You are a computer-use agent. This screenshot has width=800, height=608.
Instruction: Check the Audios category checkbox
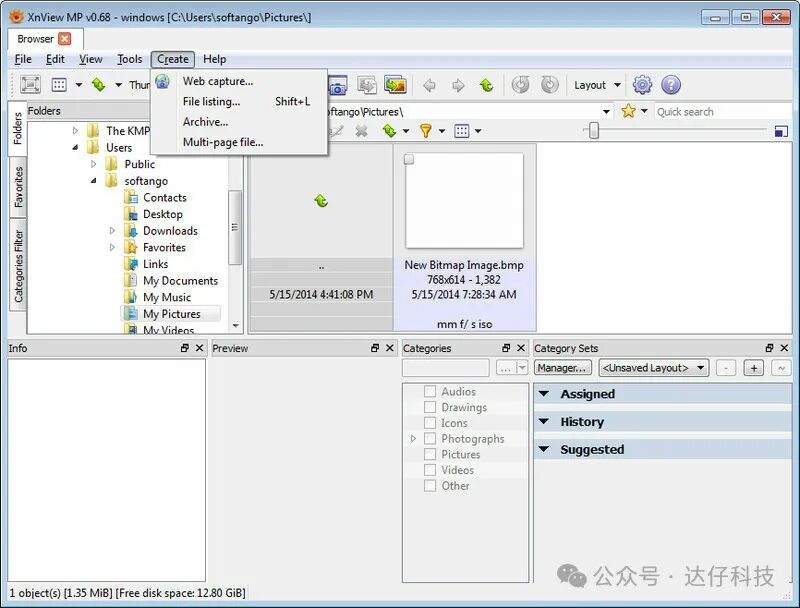coord(430,392)
